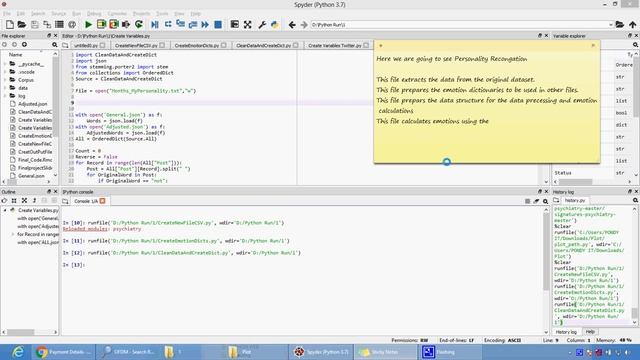Expand the __pycache__ folder
640x360 pixels.
[5, 64]
